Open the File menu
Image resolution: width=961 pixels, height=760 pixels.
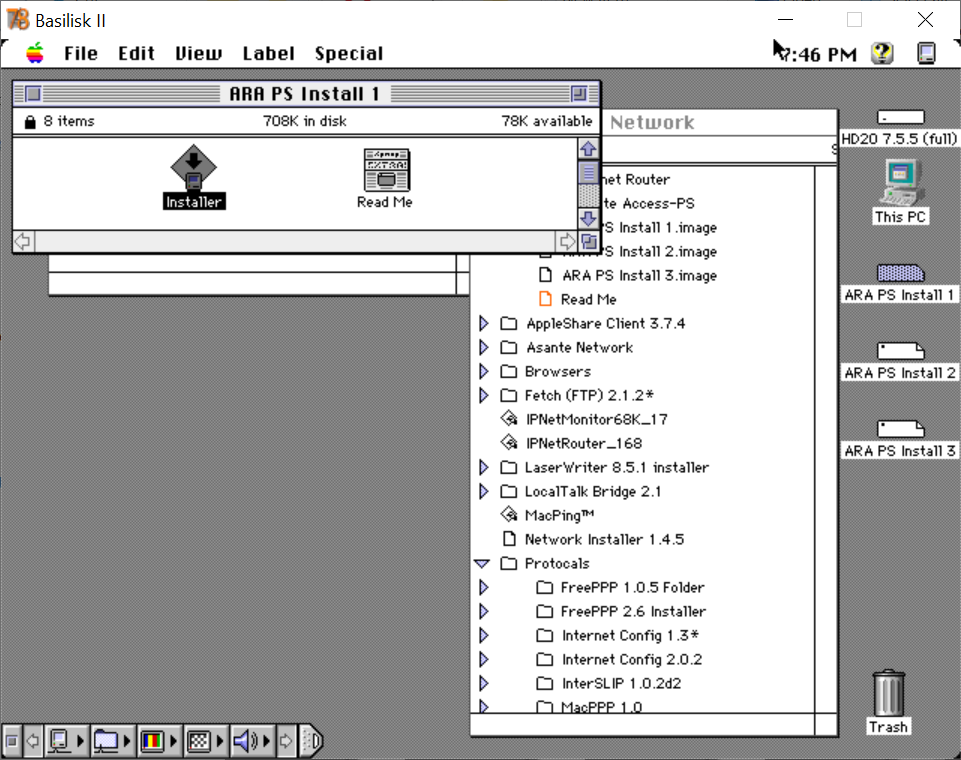coord(81,53)
